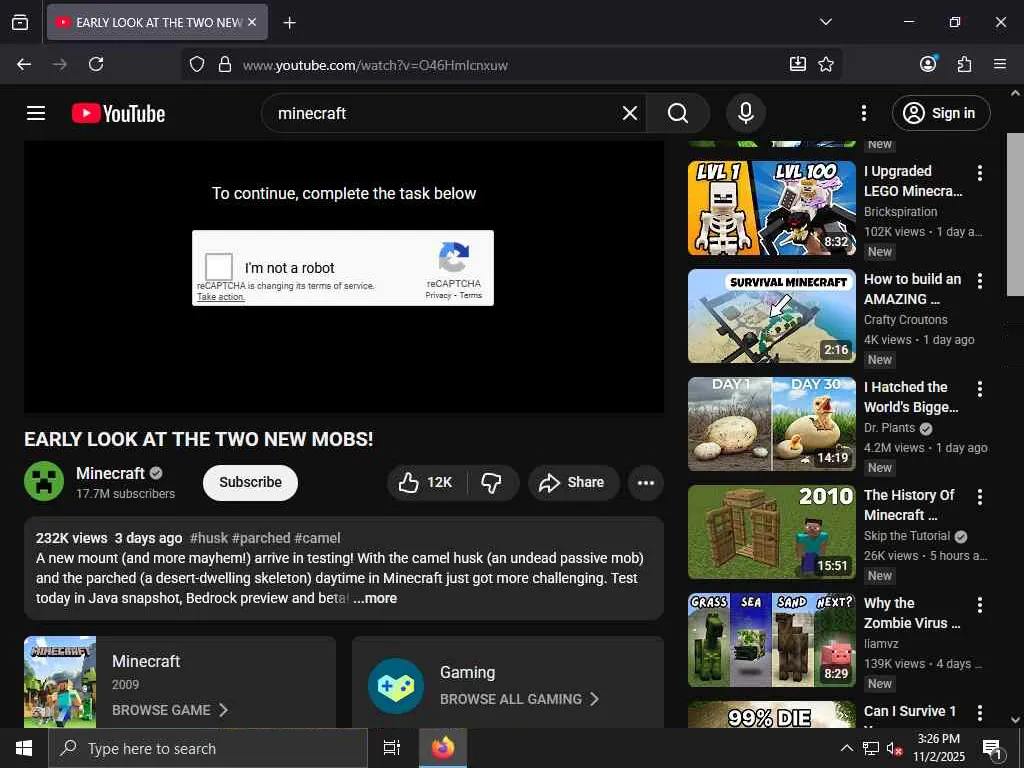Click Type here to search box
Screen dimensions: 1024x768
point(208,748)
